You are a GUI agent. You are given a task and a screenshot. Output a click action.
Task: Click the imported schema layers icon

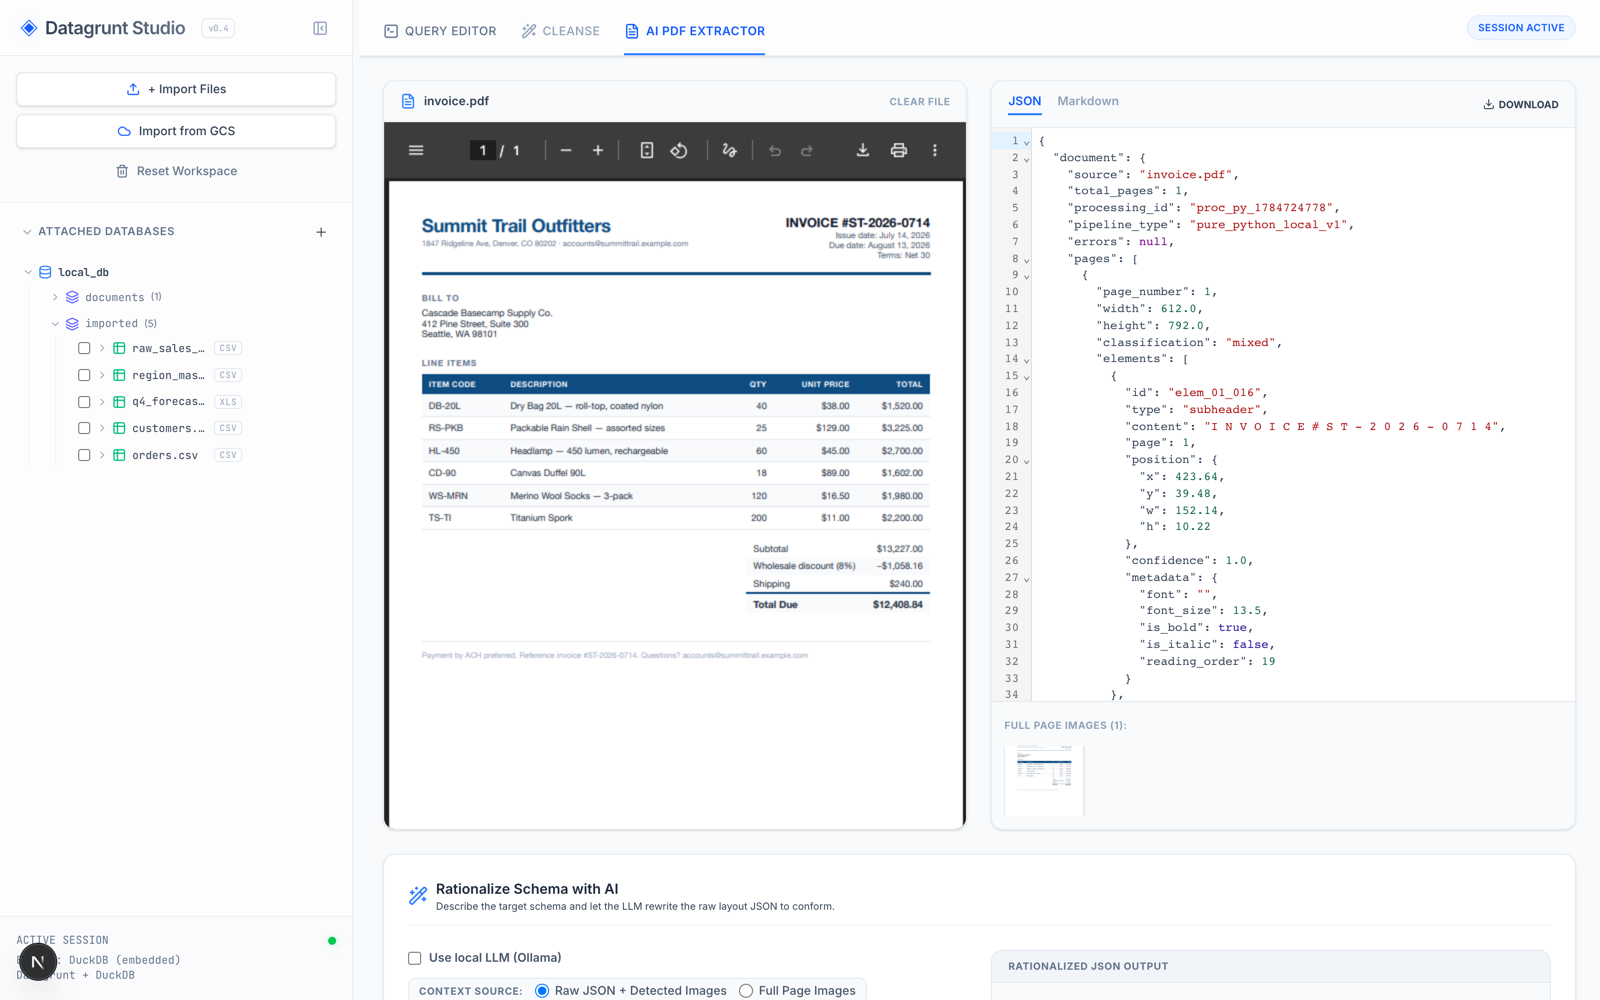pyautogui.click(x=72, y=323)
